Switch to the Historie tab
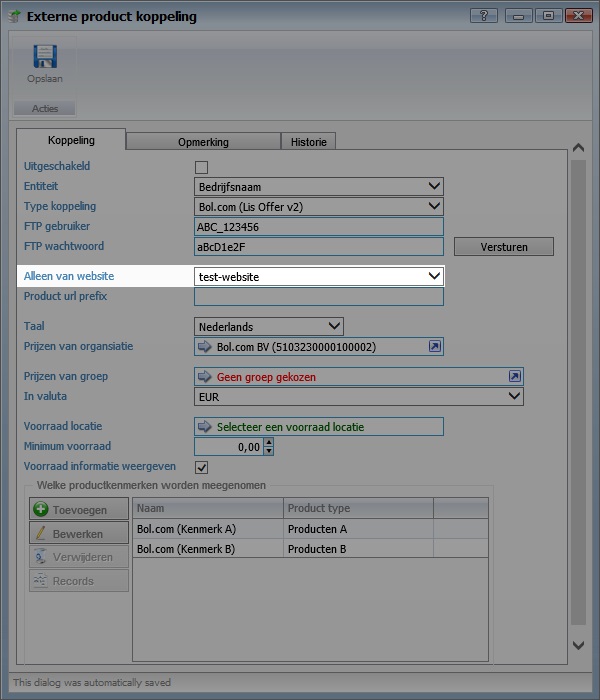This screenshot has width=600, height=700. pos(308,142)
